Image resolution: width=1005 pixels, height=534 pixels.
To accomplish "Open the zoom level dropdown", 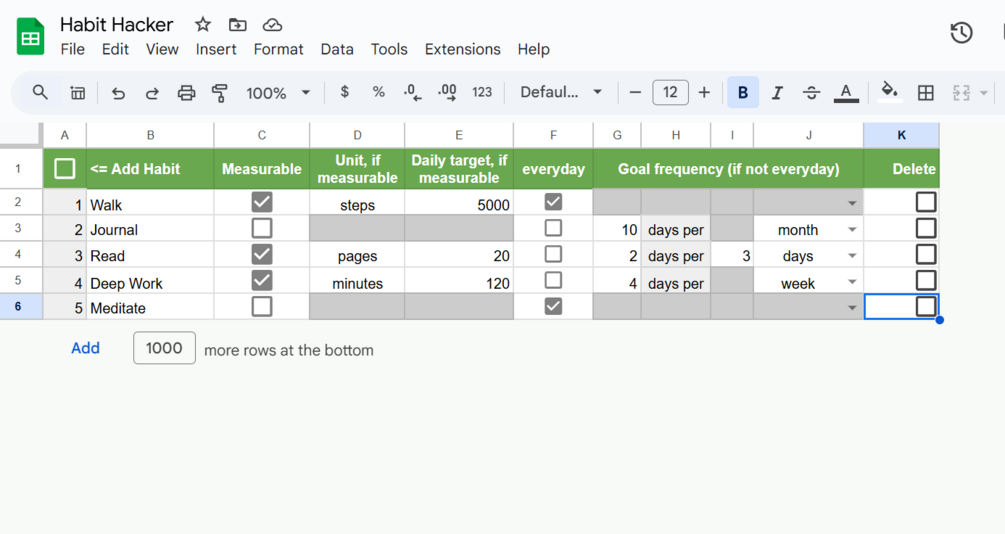I will click(278, 93).
